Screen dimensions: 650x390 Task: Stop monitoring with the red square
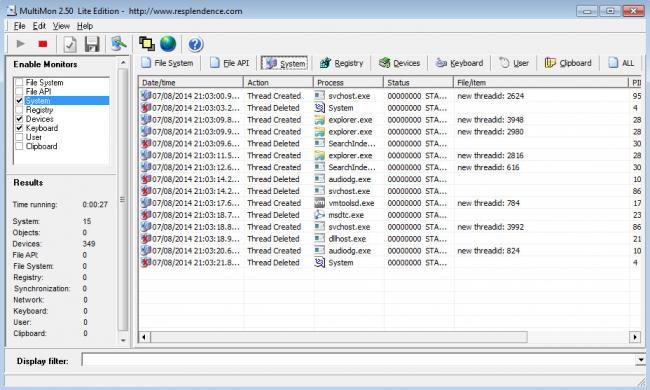43,44
